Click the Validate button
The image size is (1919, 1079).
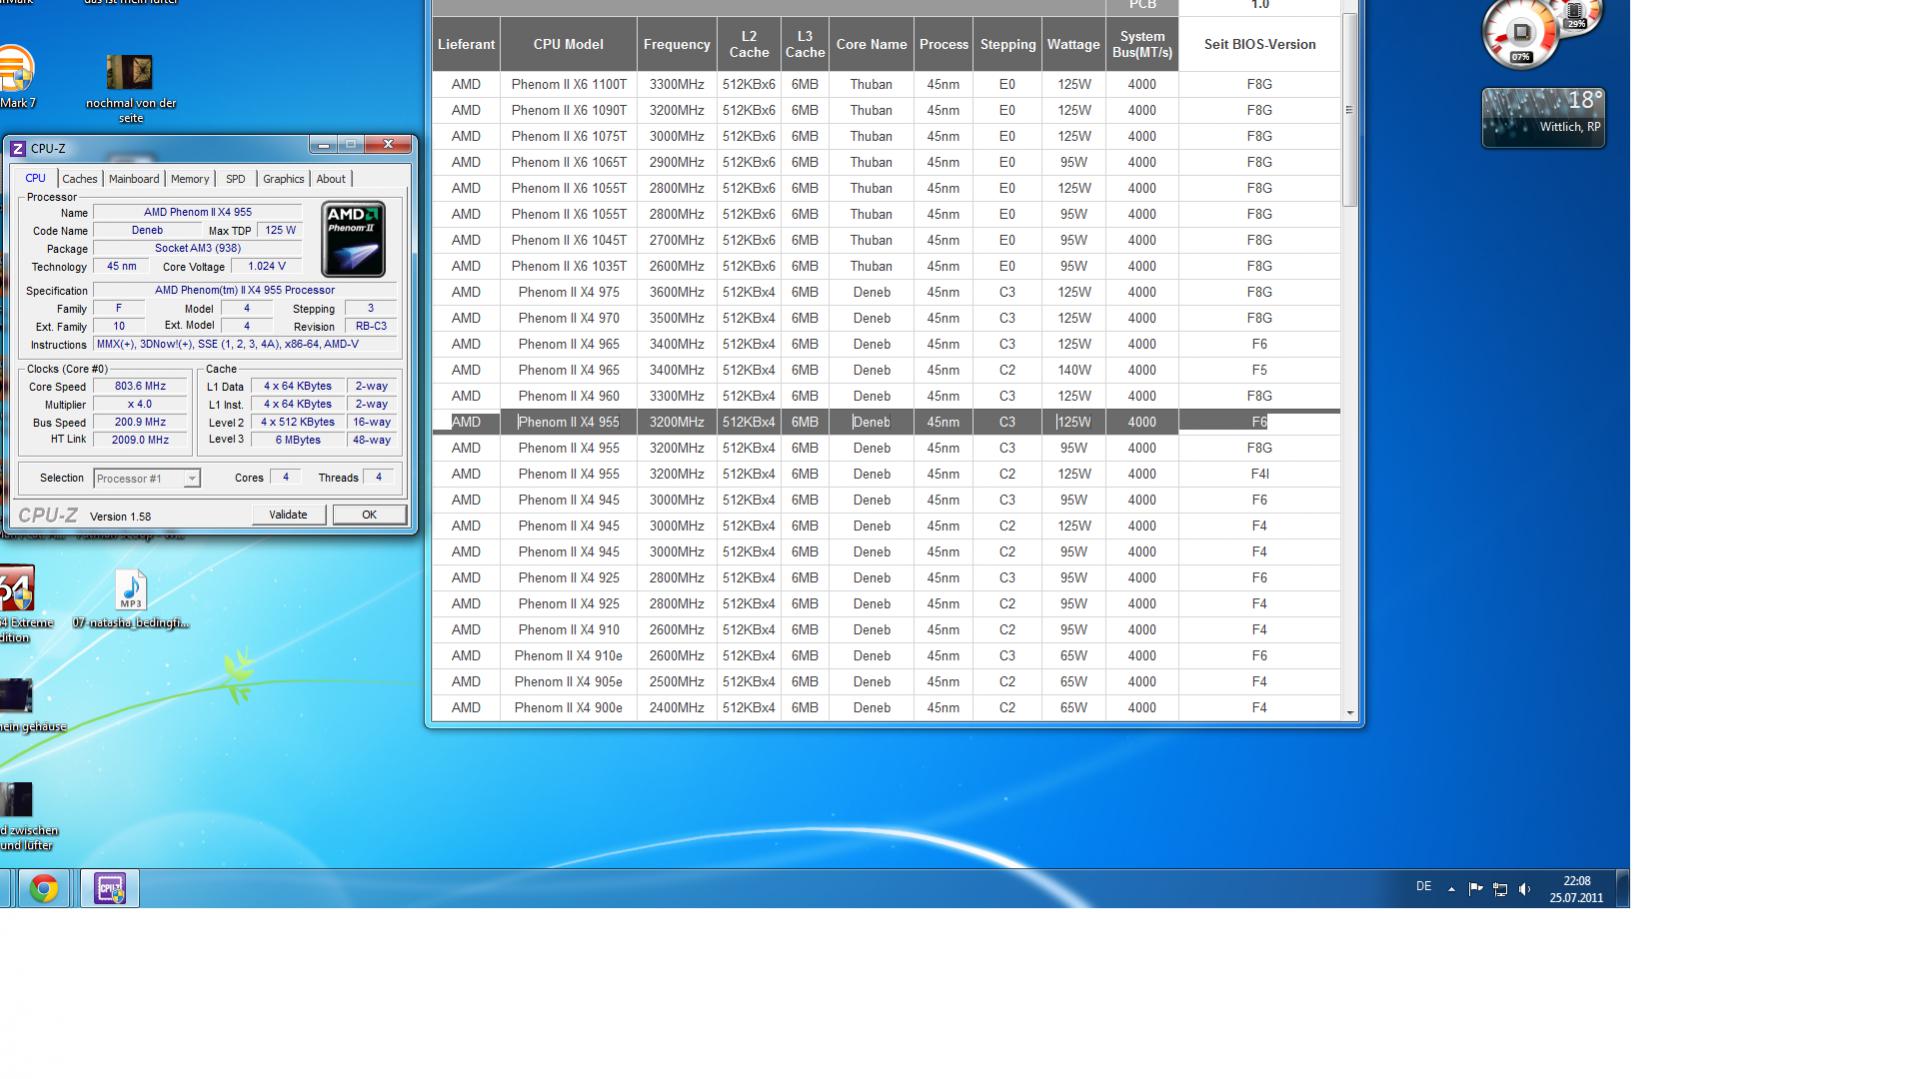[x=288, y=514]
